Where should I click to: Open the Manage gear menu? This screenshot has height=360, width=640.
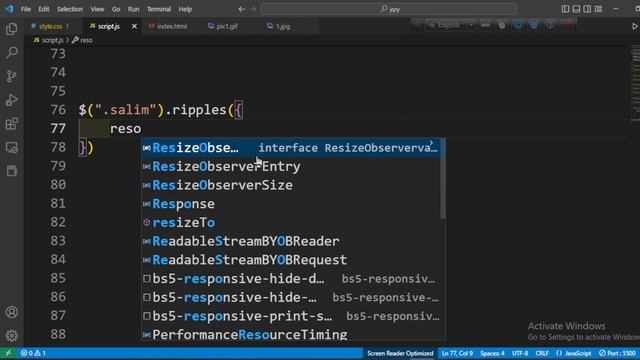pos(12,336)
